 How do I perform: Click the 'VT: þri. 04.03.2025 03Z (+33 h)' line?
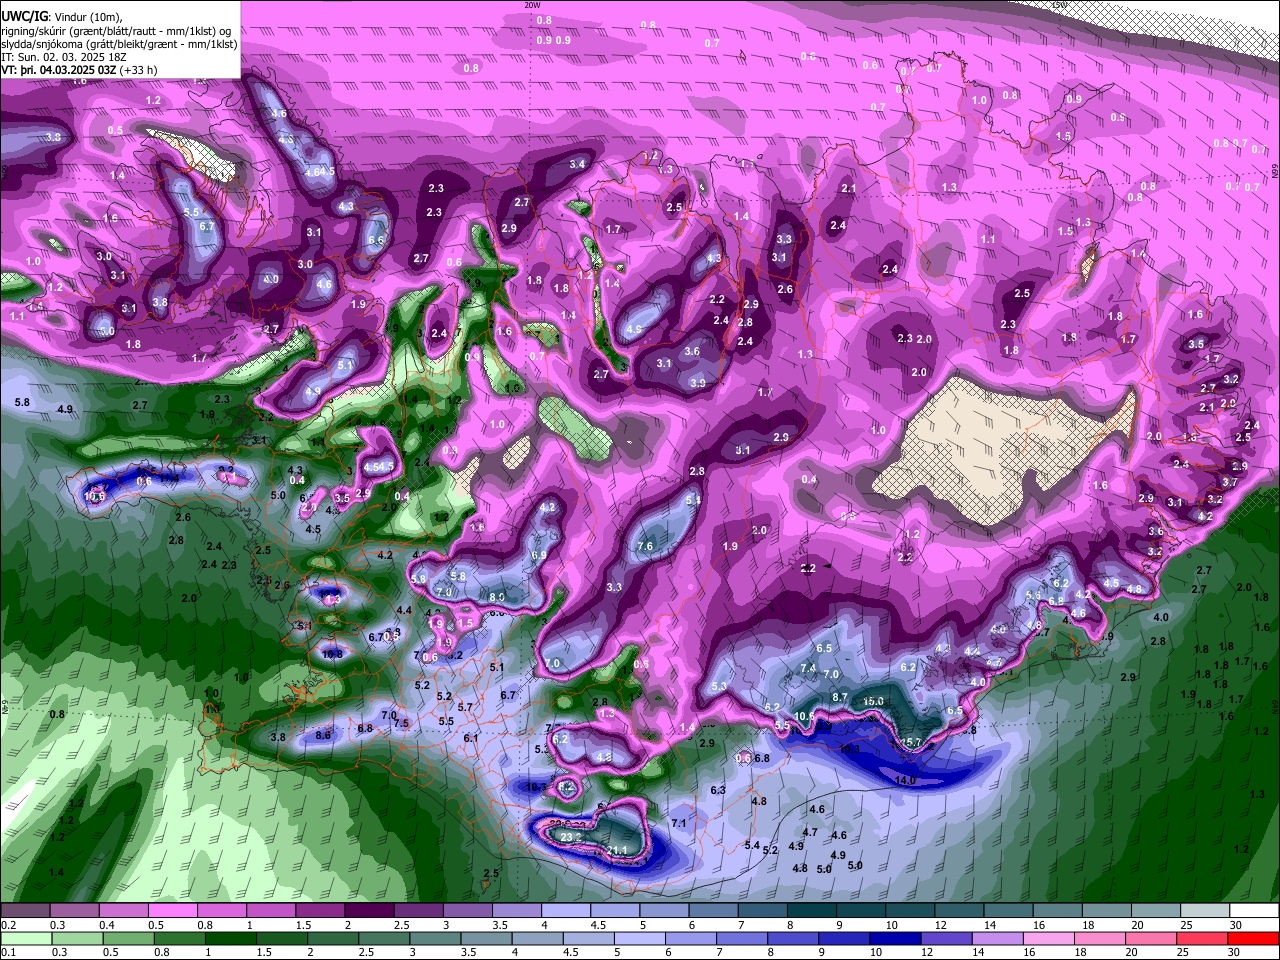click(x=79, y=70)
